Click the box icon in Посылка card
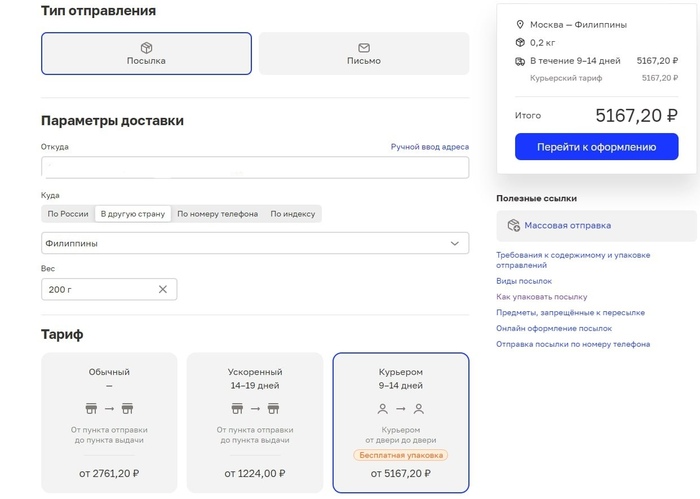Screen dimensions: 700x499 (x=146, y=47)
